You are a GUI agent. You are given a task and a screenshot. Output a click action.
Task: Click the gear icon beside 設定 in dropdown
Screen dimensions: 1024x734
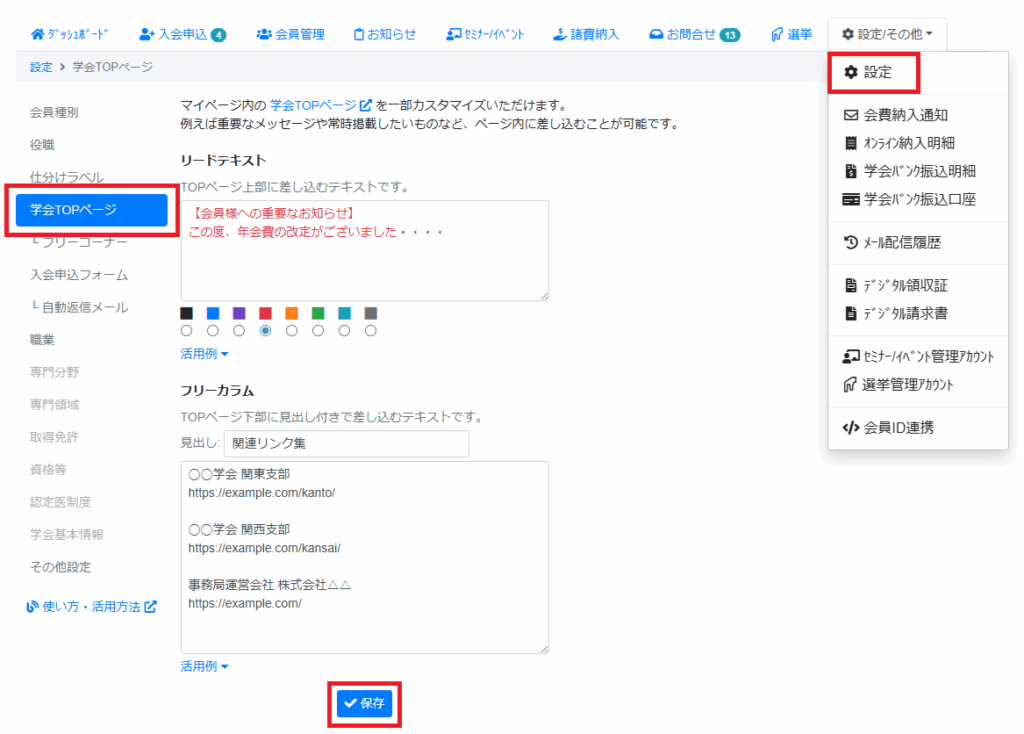tap(851, 72)
